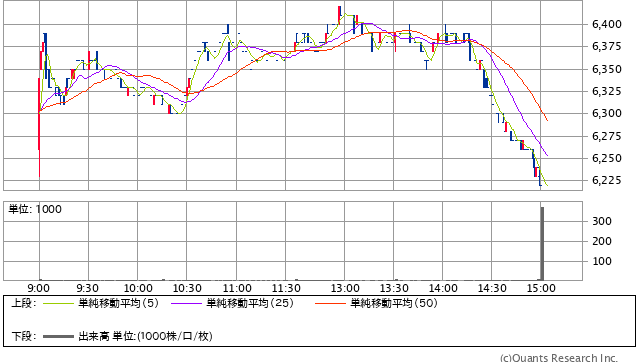Image resolution: width=638 pixels, height=362 pixels.
Task: Click the red 単純移動平均(50) legend line
Action: pyautogui.click(x=330, y=303)
